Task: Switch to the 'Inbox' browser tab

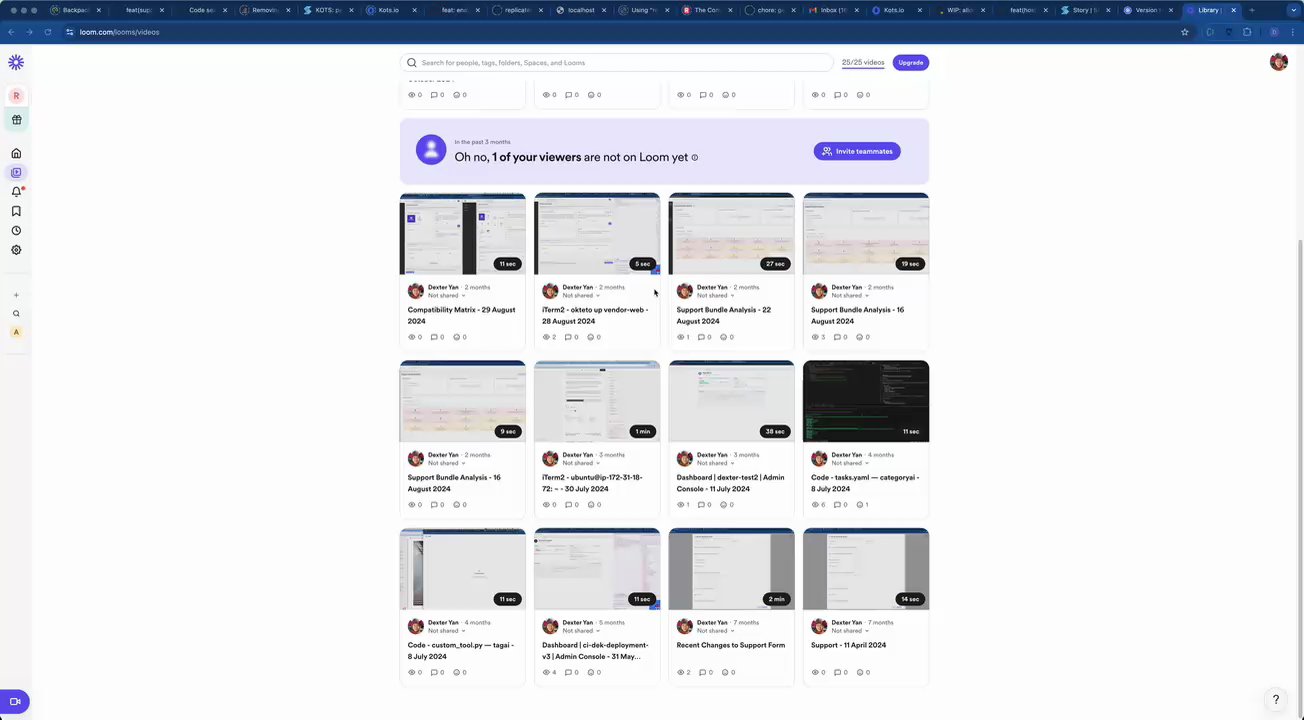Action: coord(835,10)
